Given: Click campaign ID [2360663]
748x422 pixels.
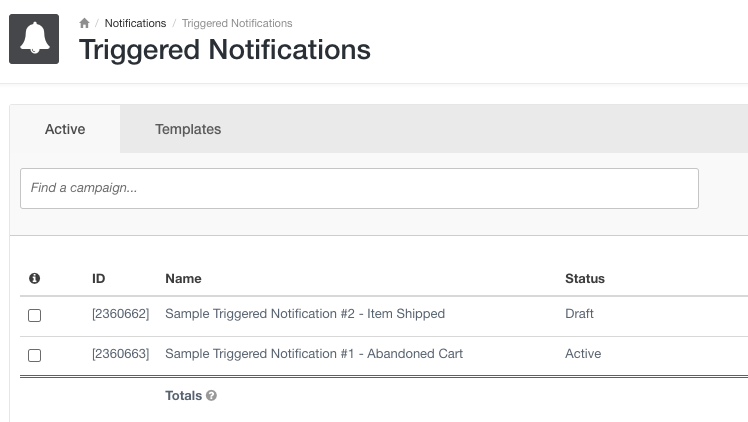Looking at the screenshot, I should pyautogui.click(x=120, y=354).
